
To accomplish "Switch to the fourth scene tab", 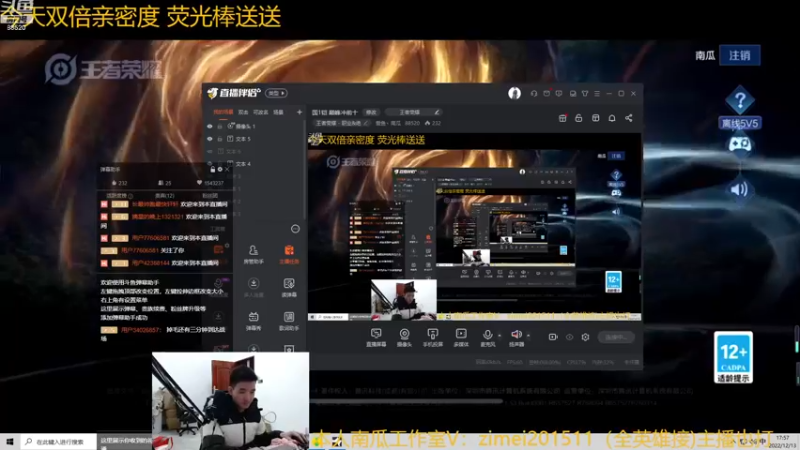I will coord(278,112).
